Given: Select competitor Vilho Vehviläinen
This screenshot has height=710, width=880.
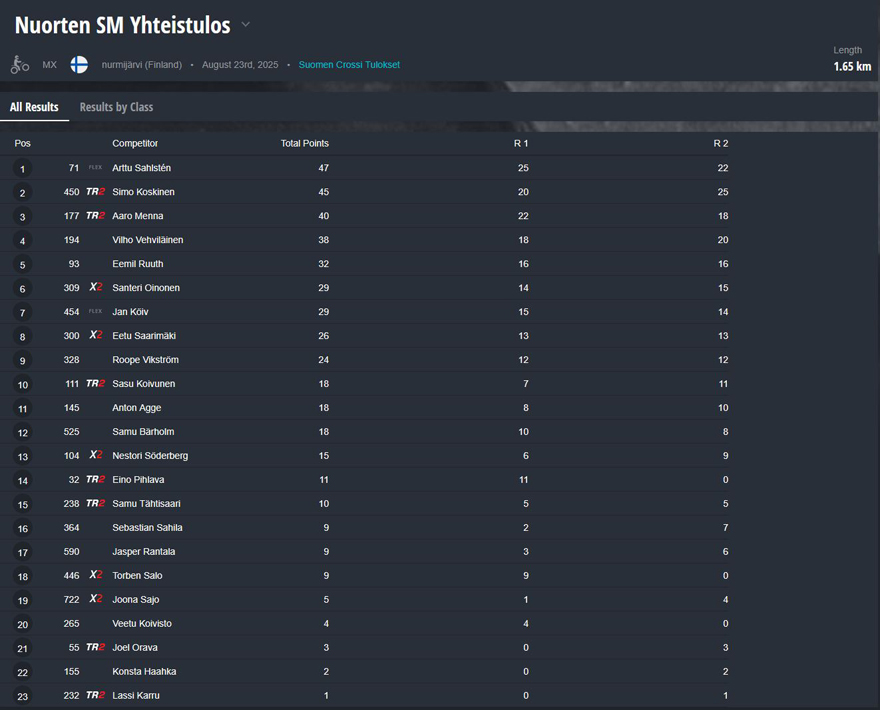Looking at the screenshot, I should 148,240.
